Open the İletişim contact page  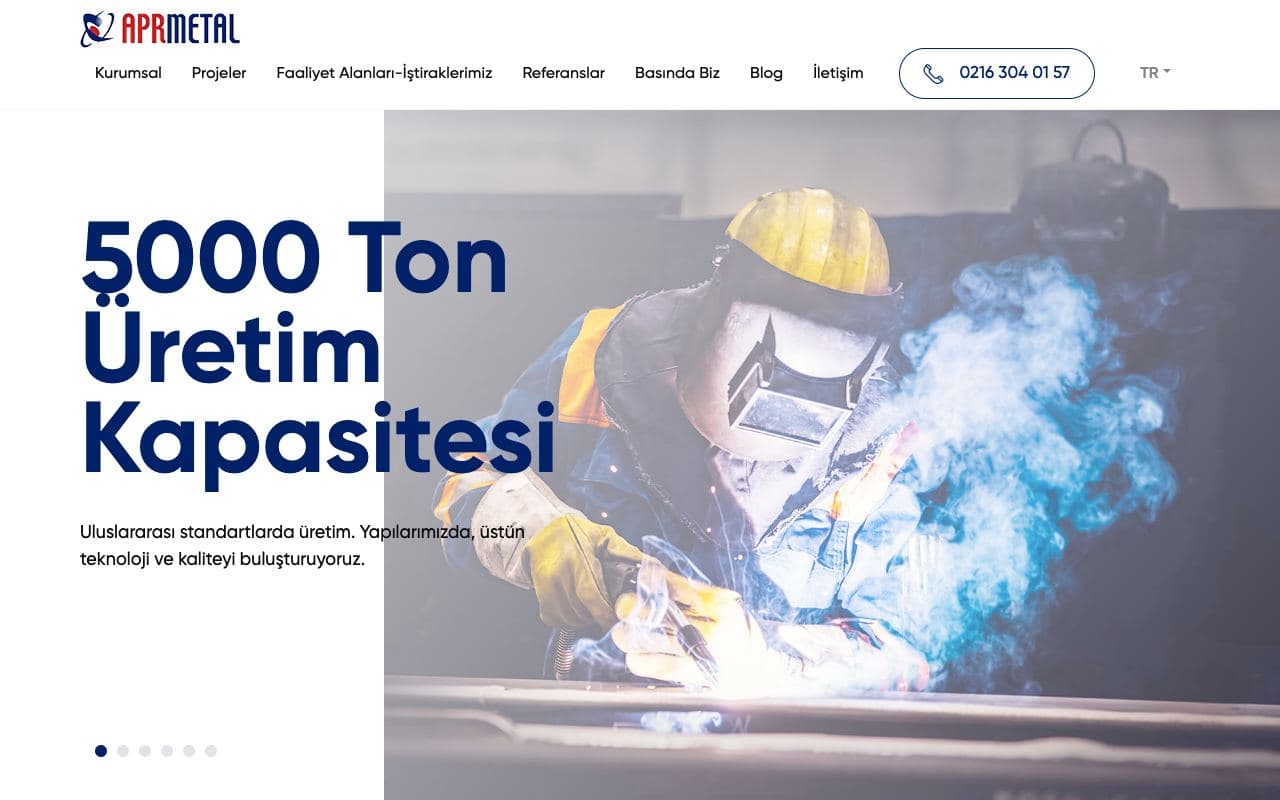click(x=838, y=73)
